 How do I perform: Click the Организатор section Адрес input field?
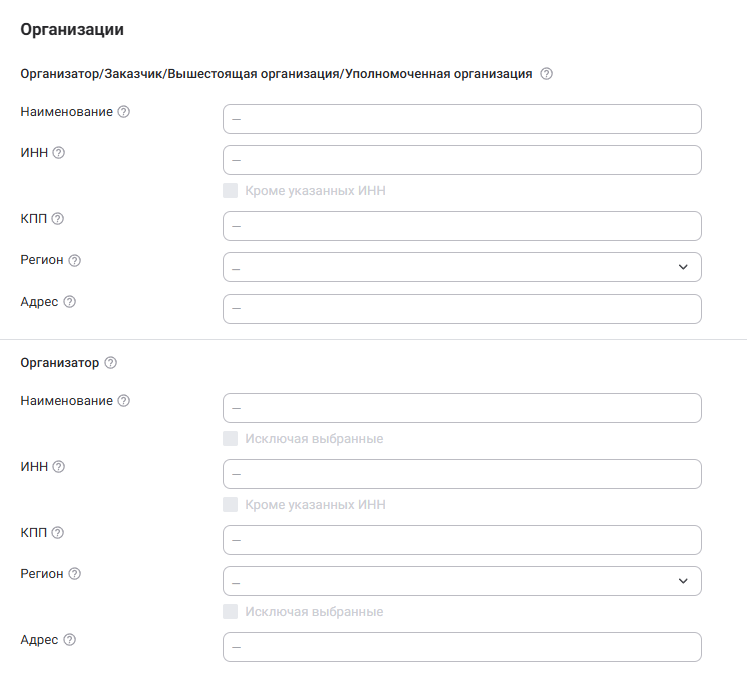462,647
